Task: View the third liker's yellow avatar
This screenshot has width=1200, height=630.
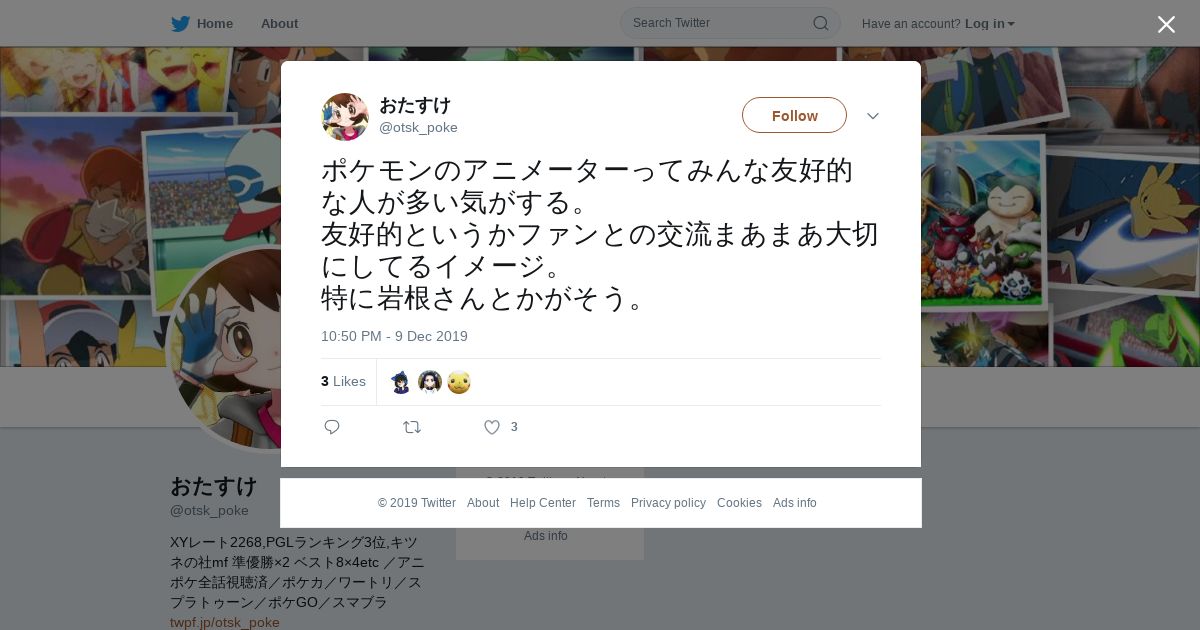Action: [459, 382]
